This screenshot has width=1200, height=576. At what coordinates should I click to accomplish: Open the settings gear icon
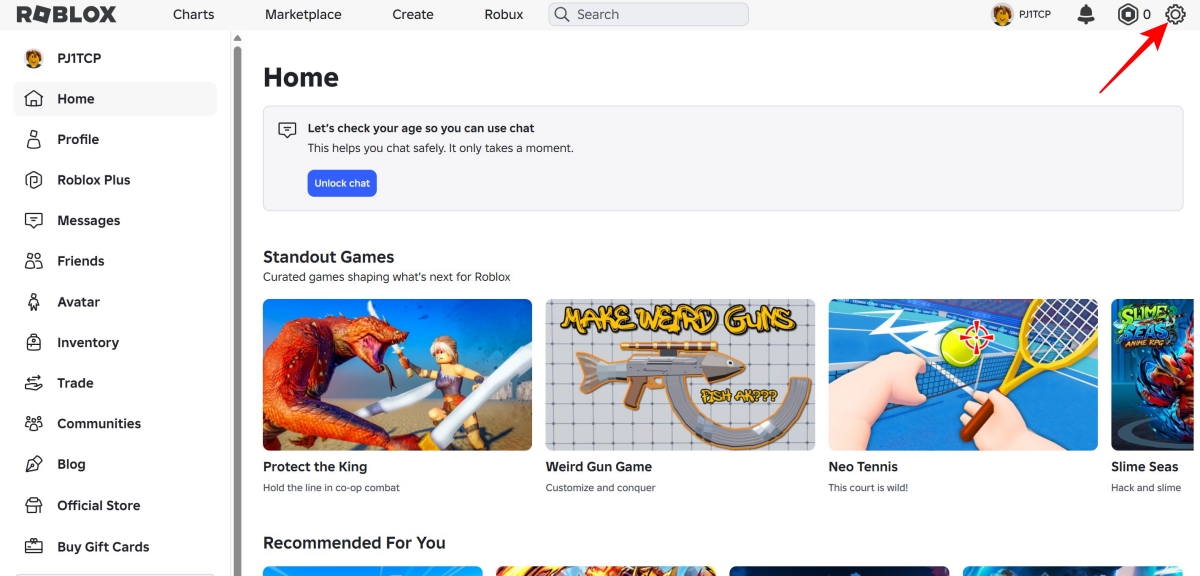point(1175,14)
